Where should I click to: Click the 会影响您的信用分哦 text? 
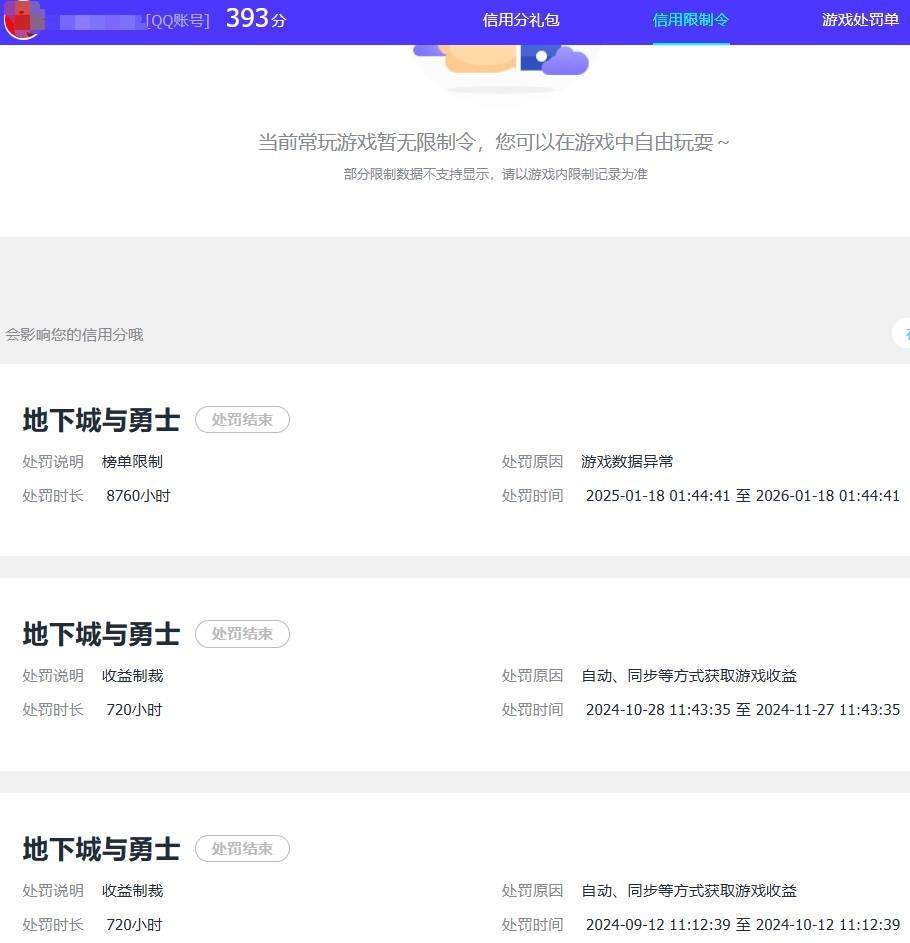pyautogui.click(x=74, y=335)
